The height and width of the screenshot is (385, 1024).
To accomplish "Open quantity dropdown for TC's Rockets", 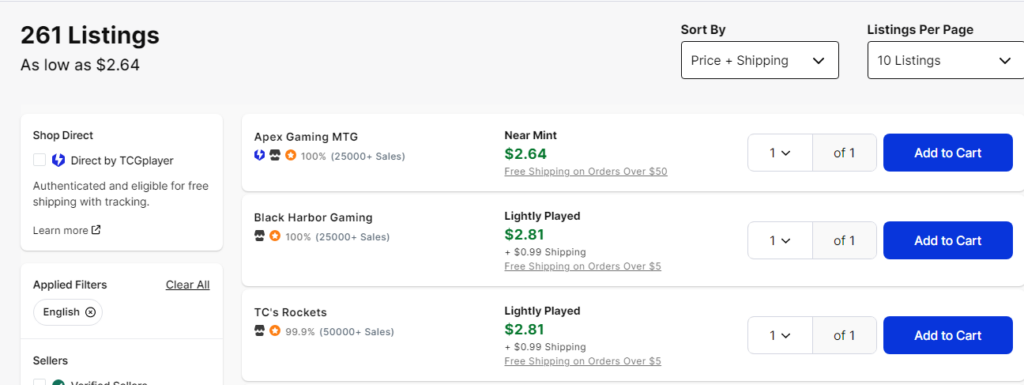I will point(780,335).
